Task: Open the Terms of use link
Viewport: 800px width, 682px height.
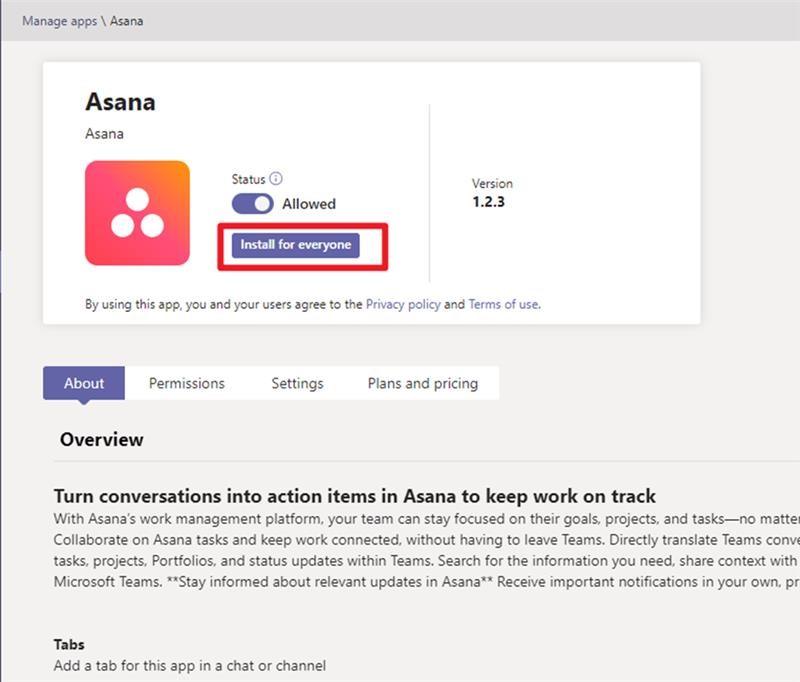Action: (x=503, y=304)
